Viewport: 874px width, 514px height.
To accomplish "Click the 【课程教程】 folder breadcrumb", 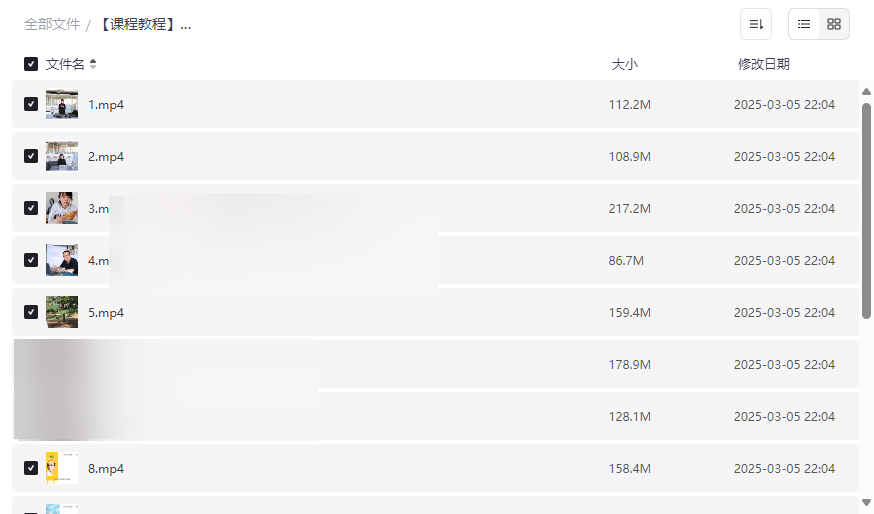I will pos(144,24).
